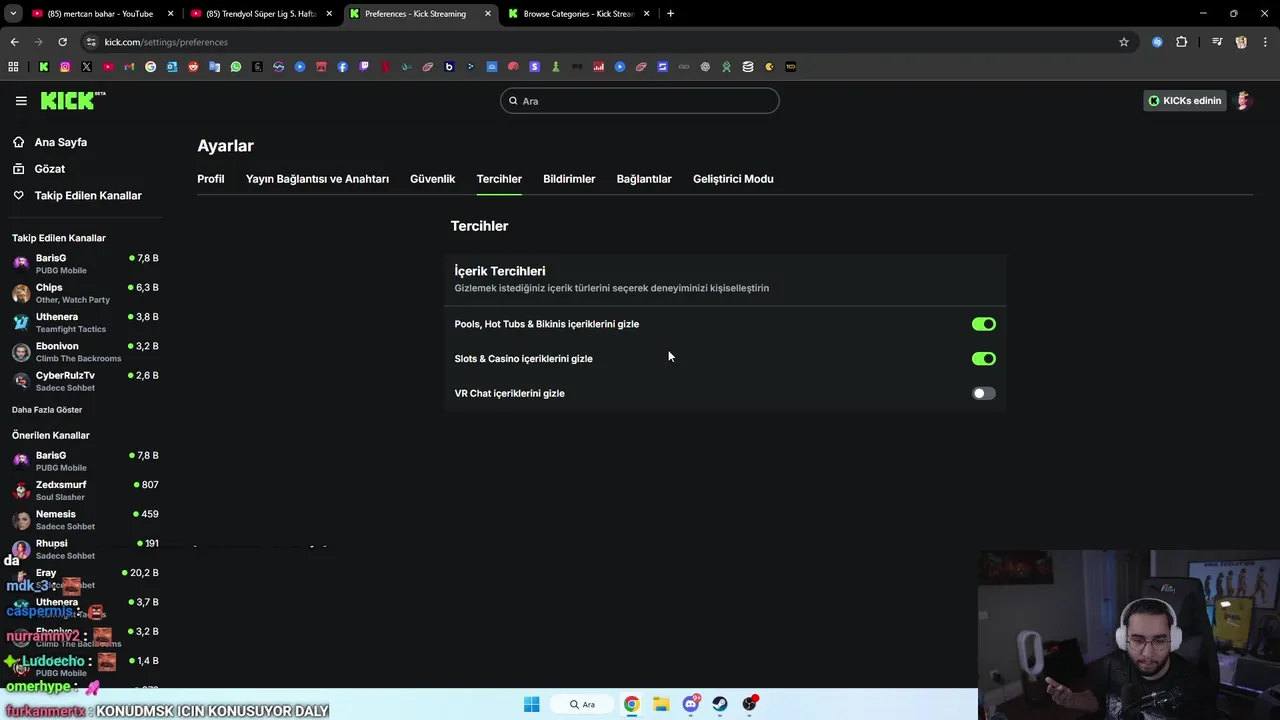Switch to Trendyol Süper Lig browser tab

coord(261,14)
